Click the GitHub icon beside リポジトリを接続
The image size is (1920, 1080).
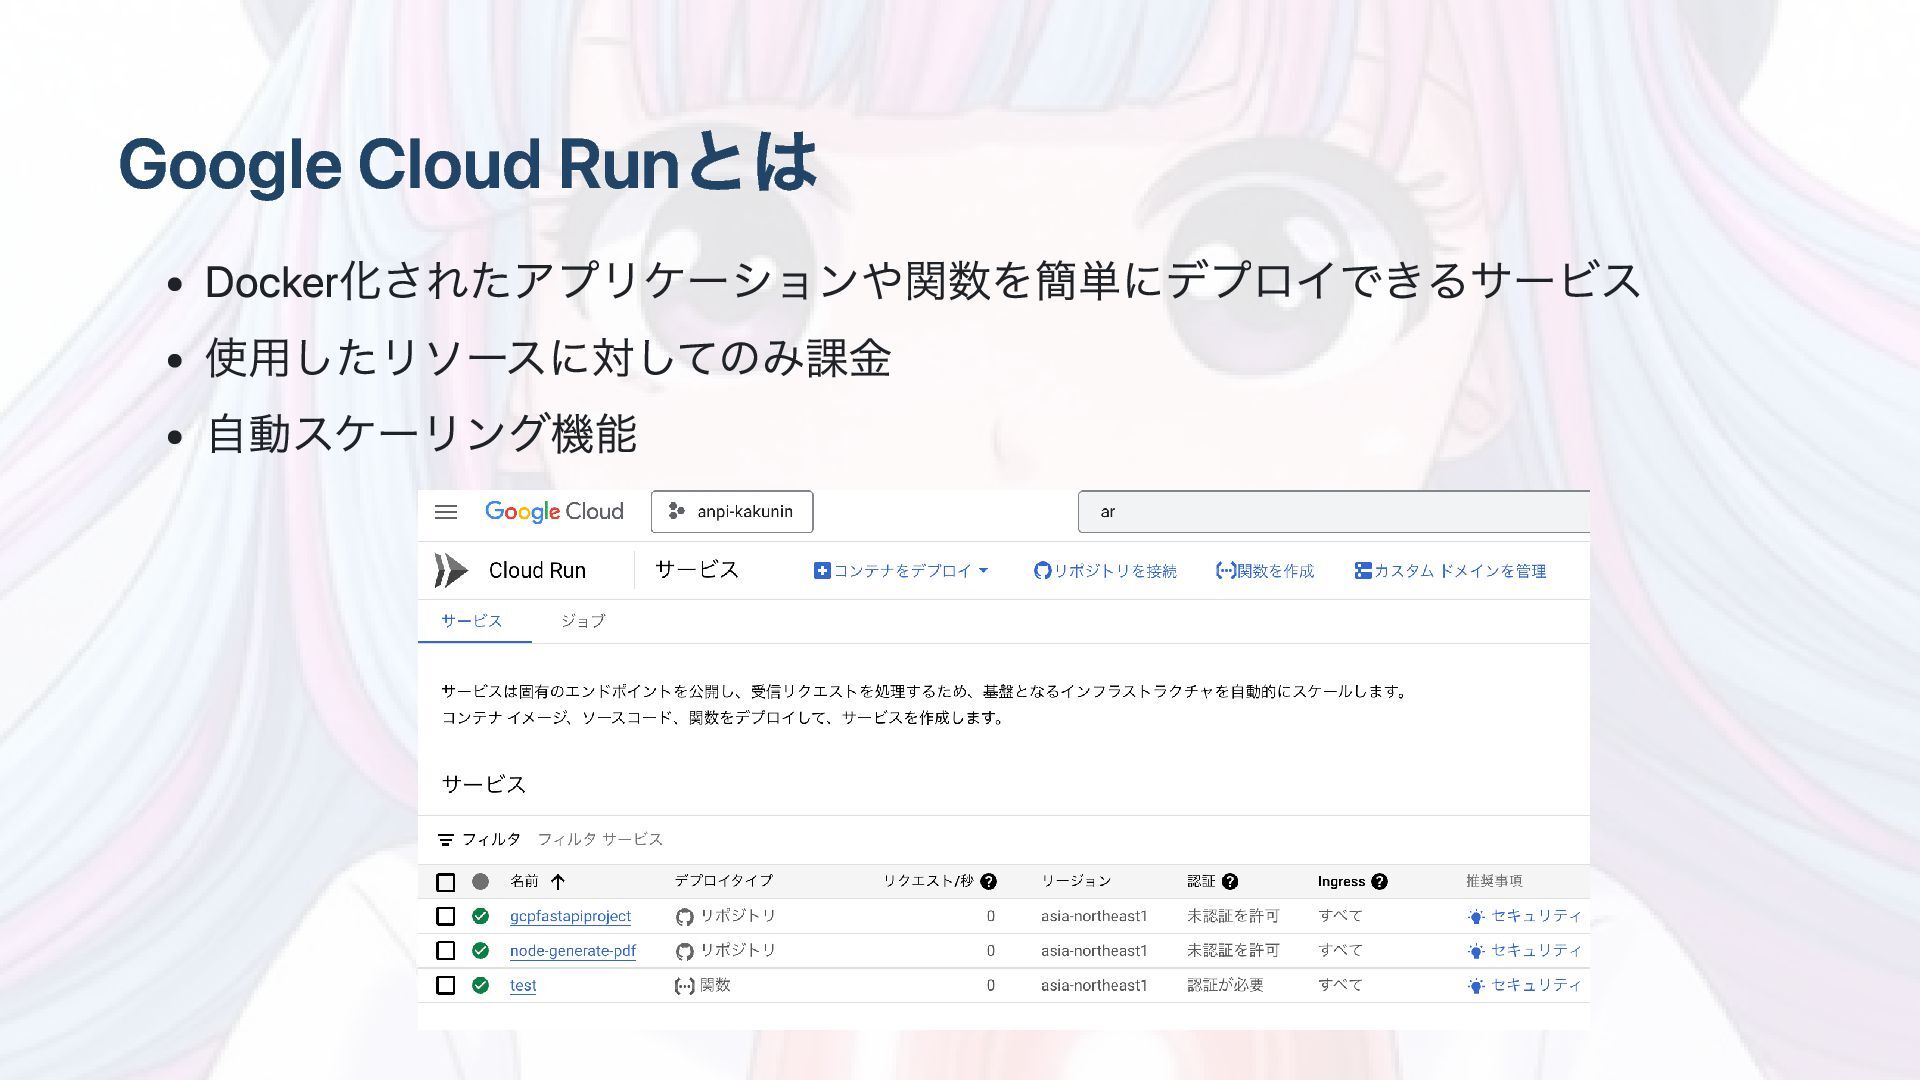point(1042,571)
